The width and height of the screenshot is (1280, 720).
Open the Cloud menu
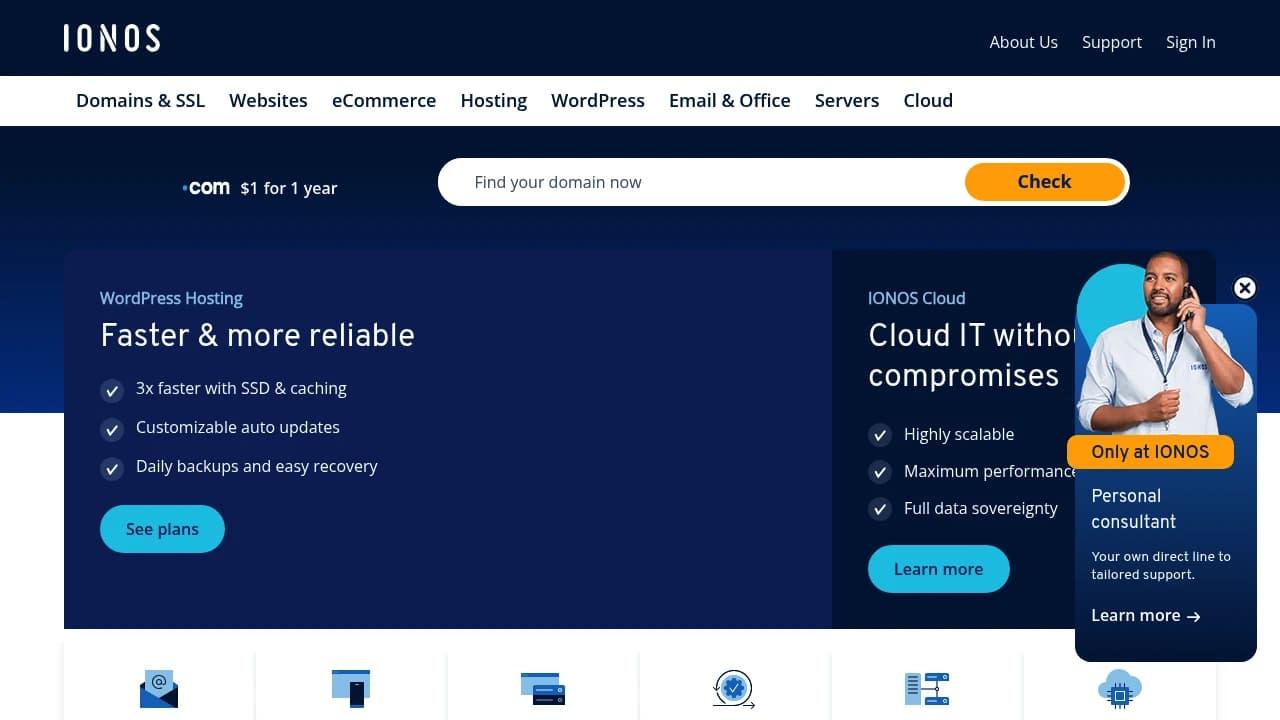[x=928, y=100]
